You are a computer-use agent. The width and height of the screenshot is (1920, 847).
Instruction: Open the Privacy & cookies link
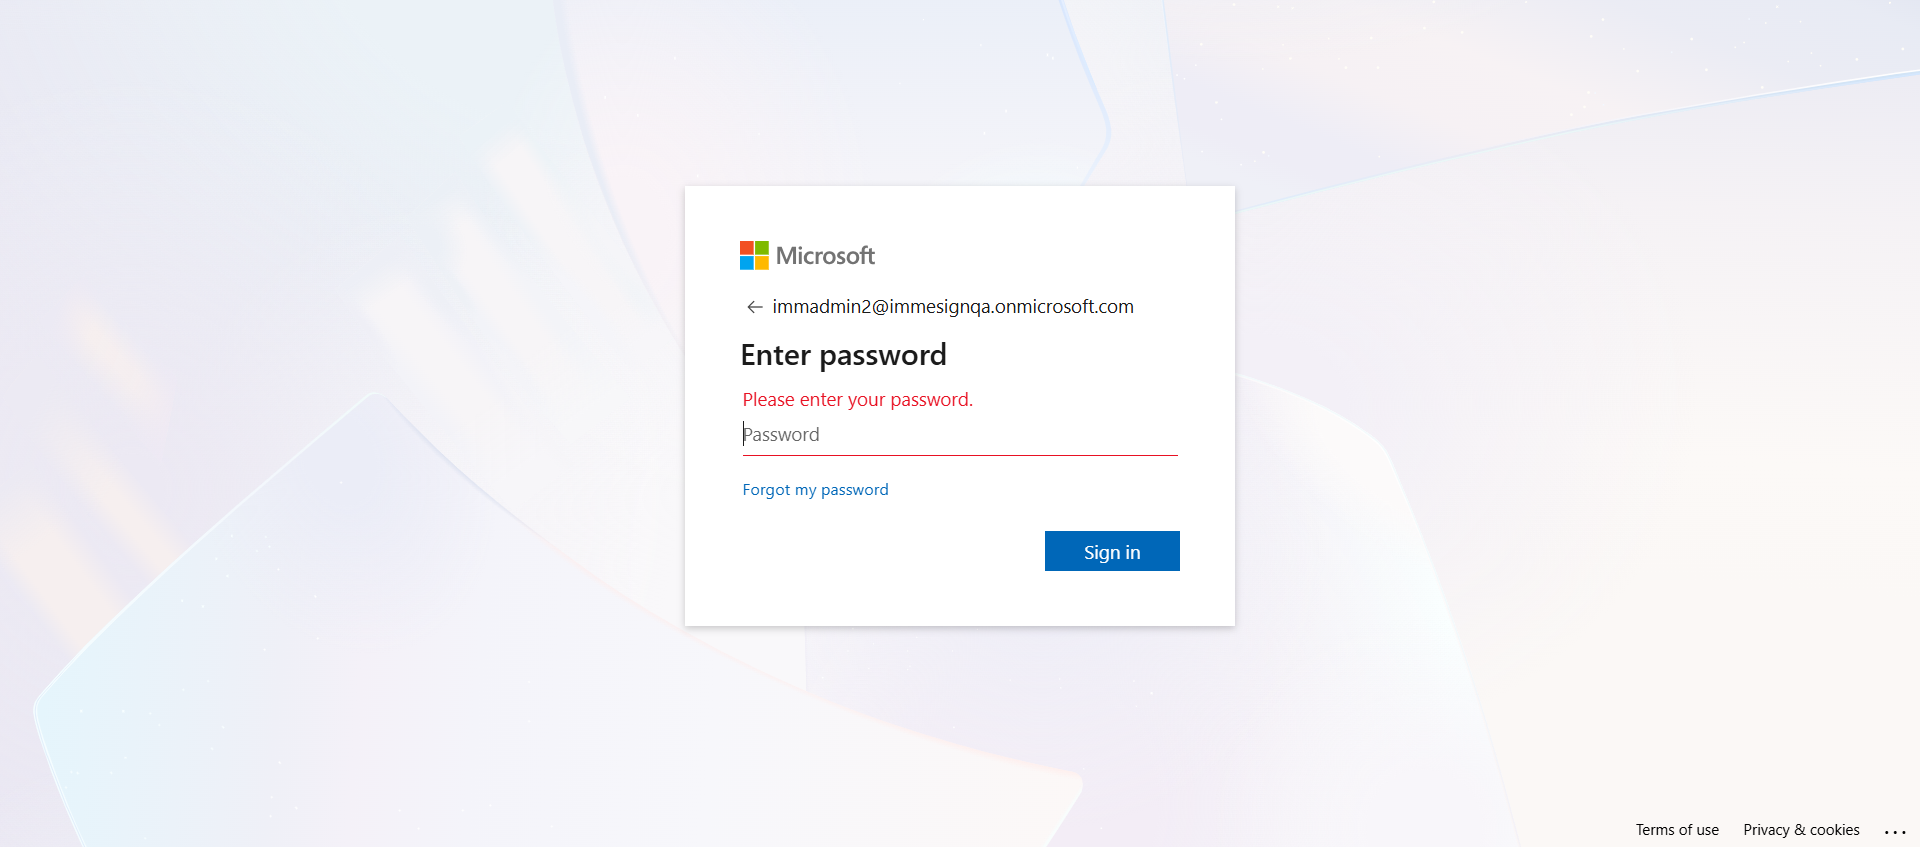click(x=1801, y=830)
